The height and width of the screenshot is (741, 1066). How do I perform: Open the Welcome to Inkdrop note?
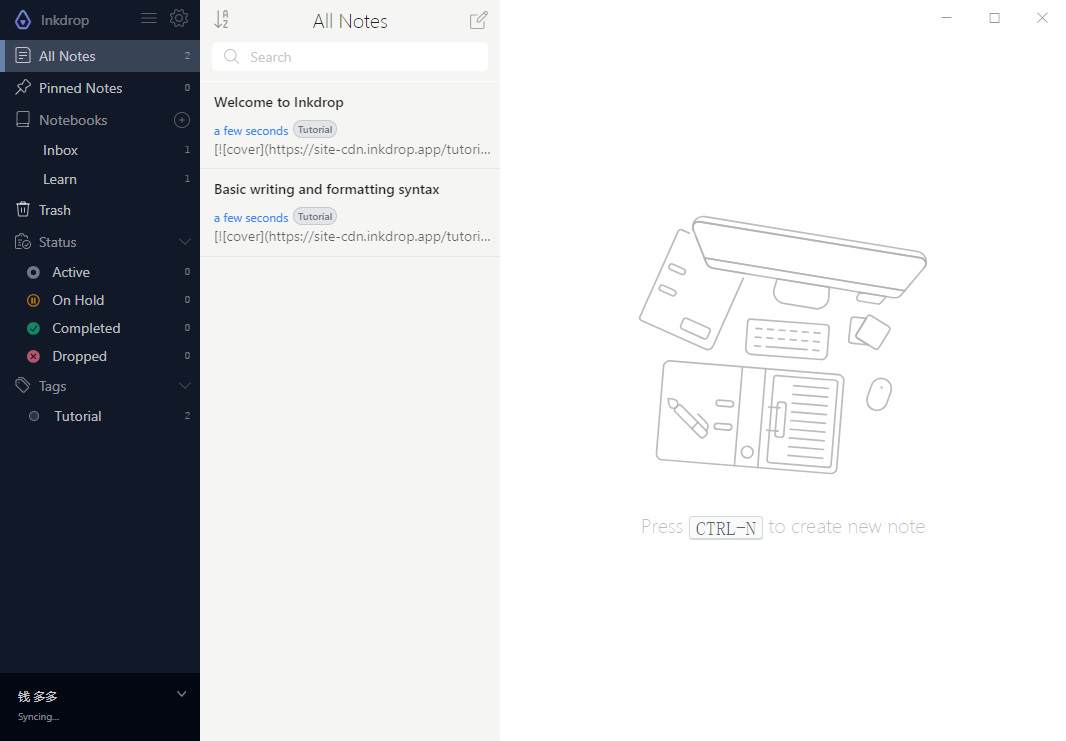pos(350,125)
